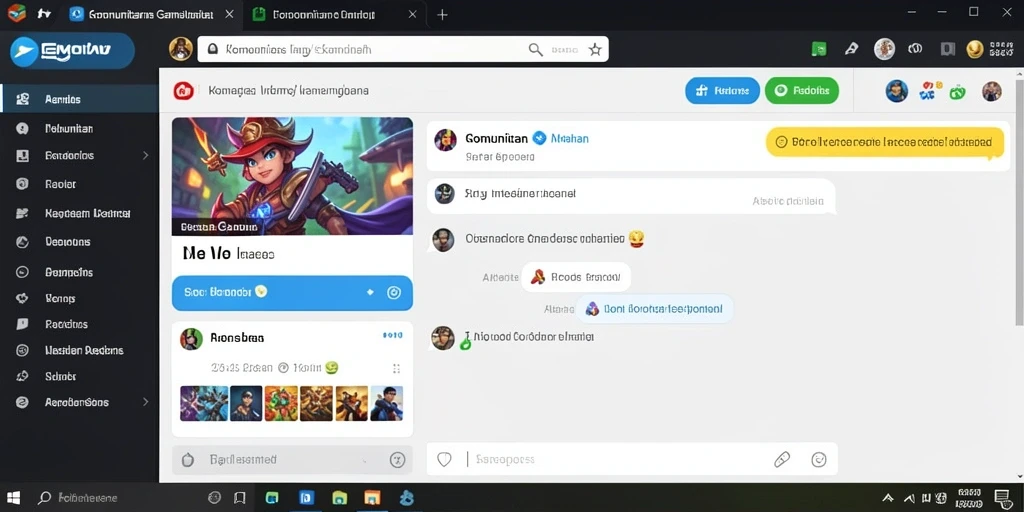The width and height of the screenshot is (1024, 512).
Task: Click the round profile avatar left of address bar
Action: 181,49
